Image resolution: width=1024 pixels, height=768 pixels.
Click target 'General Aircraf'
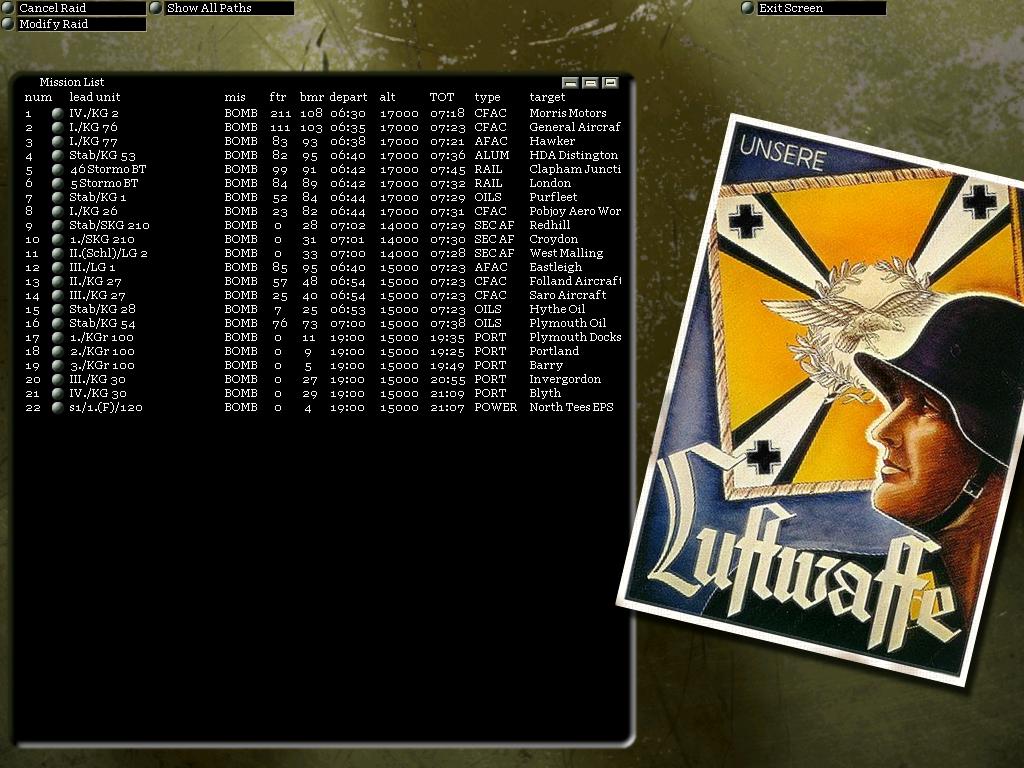click(575, 127)
